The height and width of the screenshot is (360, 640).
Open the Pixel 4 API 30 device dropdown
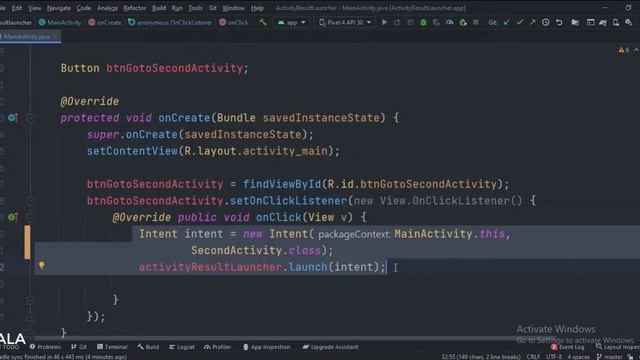point(345,22)
